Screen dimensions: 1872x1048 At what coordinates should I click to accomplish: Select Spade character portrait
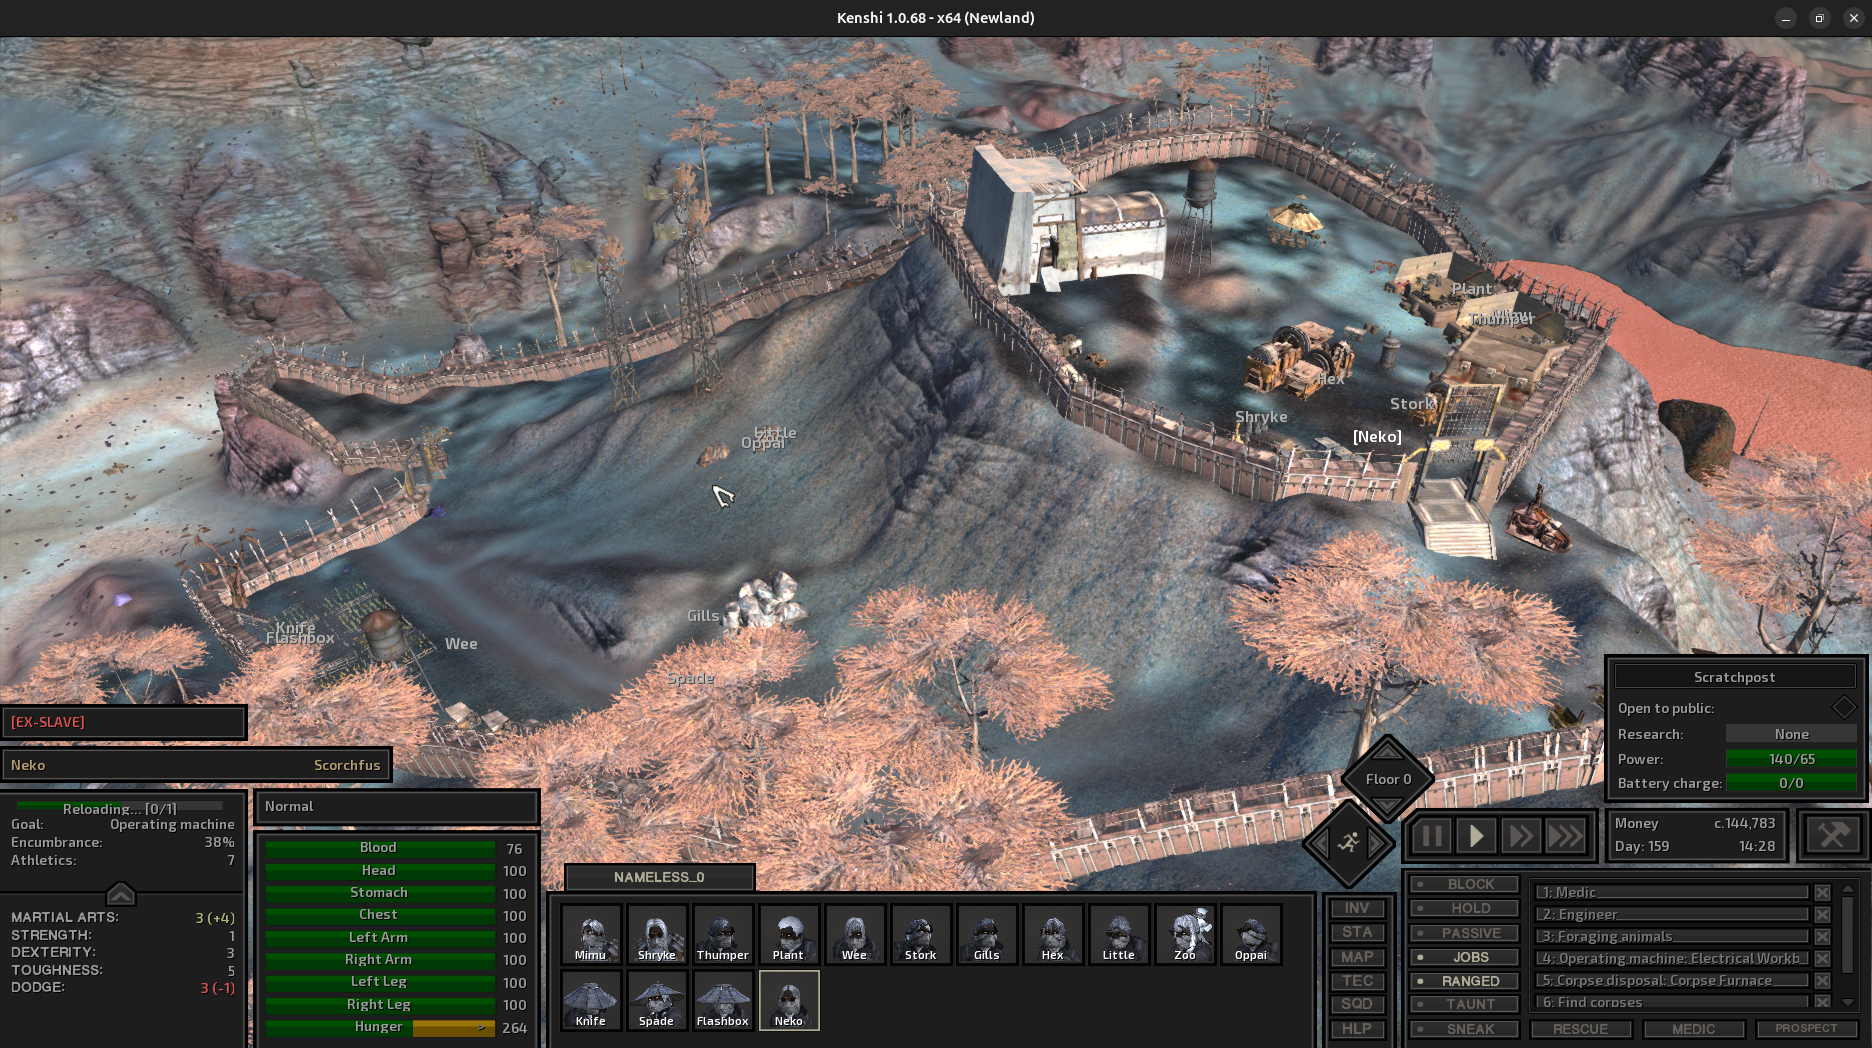(x=657, y=1000)
